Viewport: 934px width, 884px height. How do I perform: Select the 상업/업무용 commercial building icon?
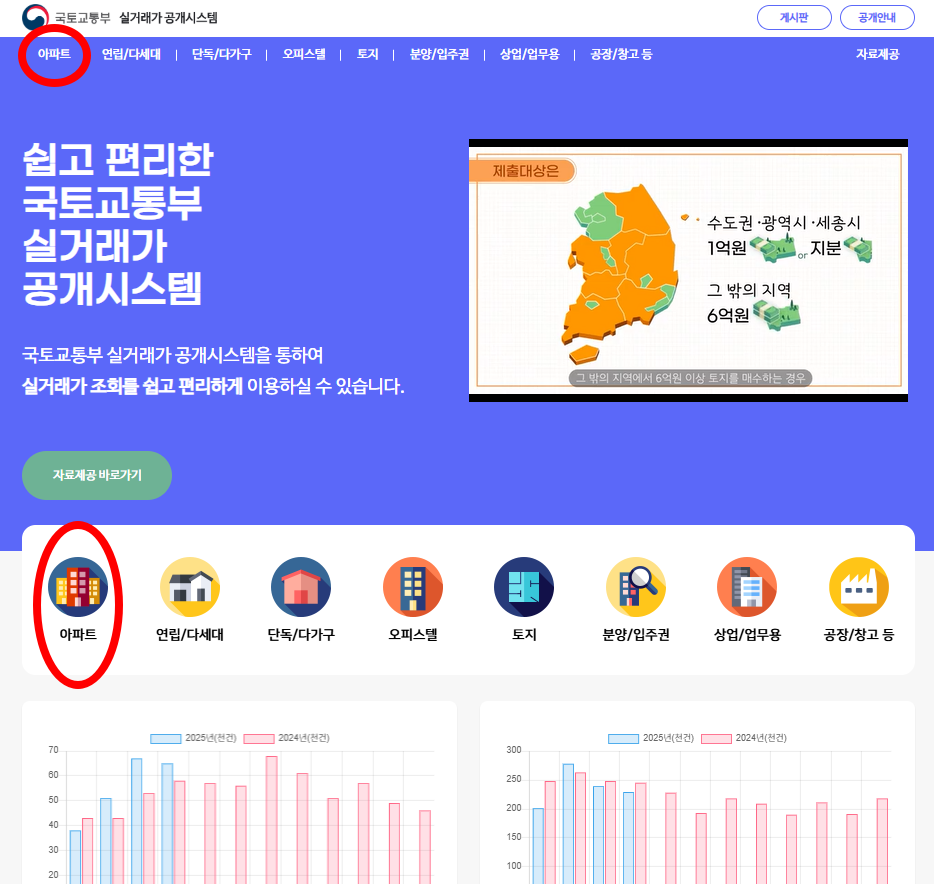coord(747,587)
